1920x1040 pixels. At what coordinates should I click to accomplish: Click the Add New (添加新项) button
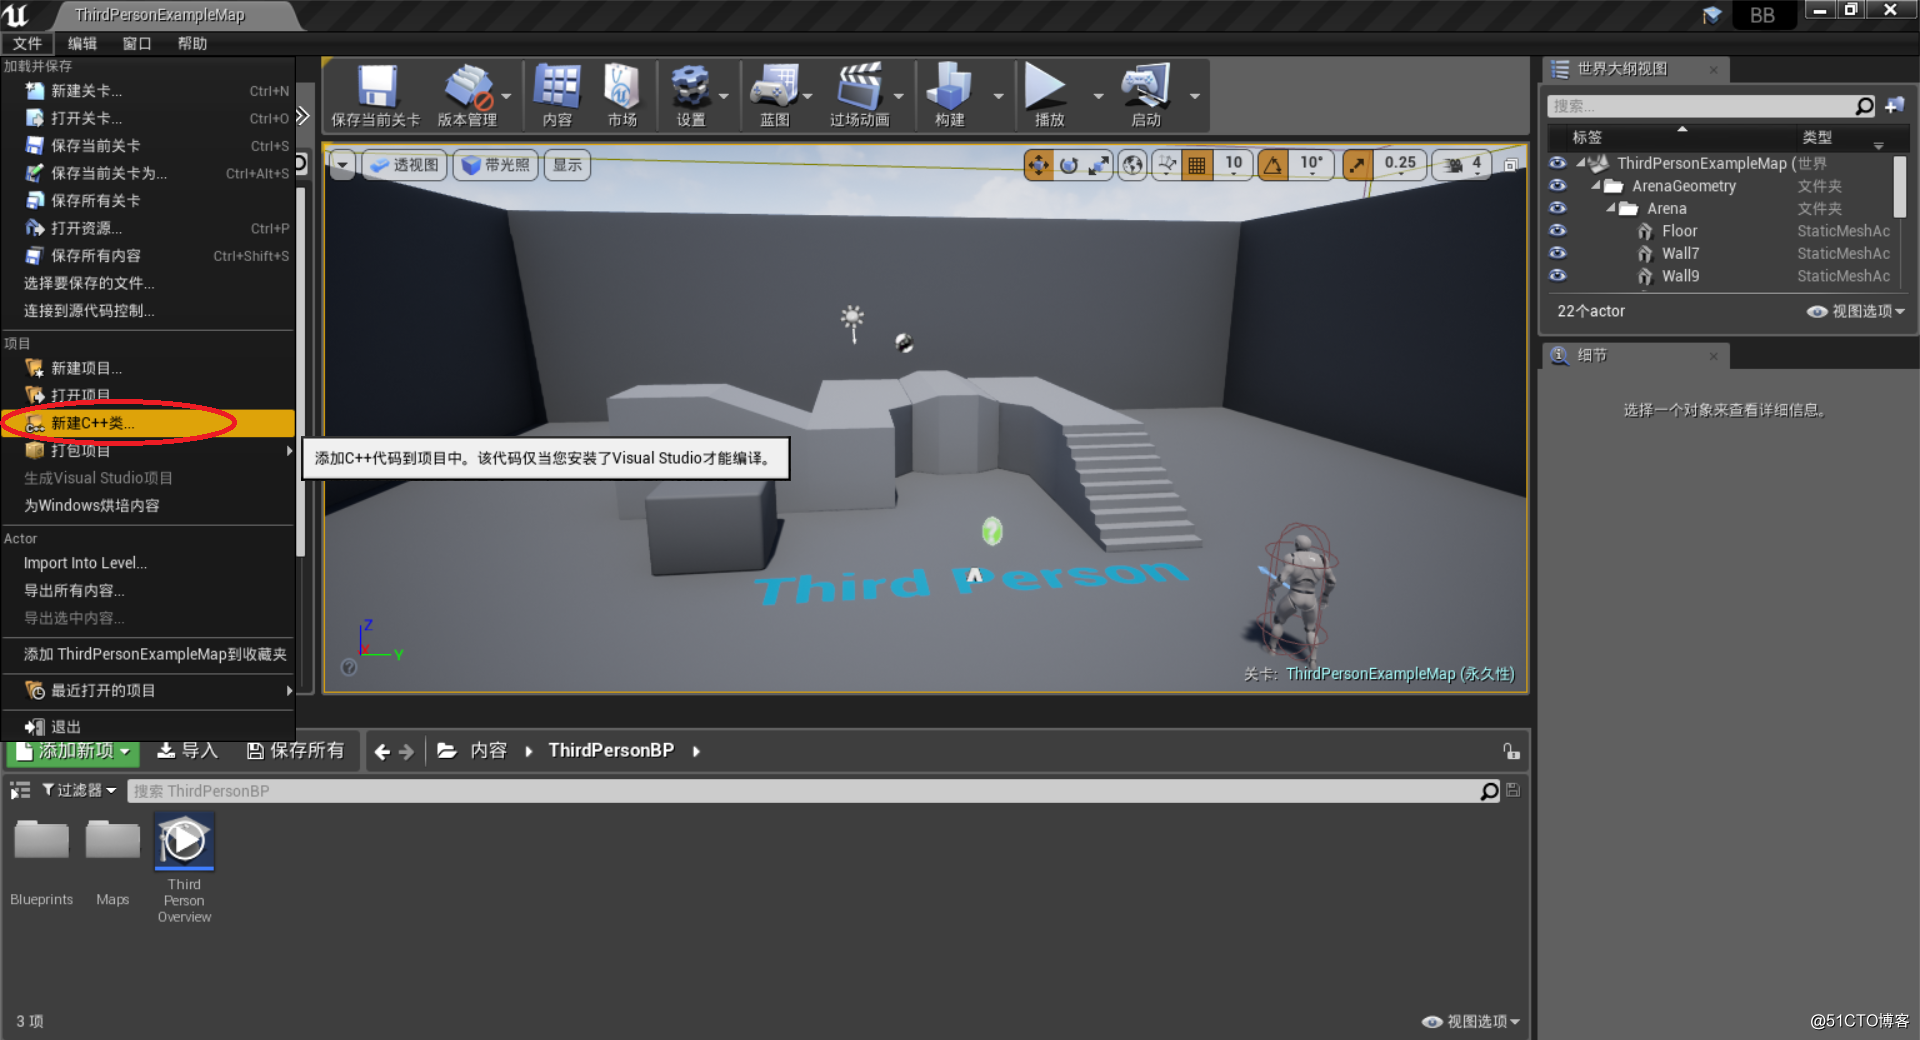coord(73,751)
